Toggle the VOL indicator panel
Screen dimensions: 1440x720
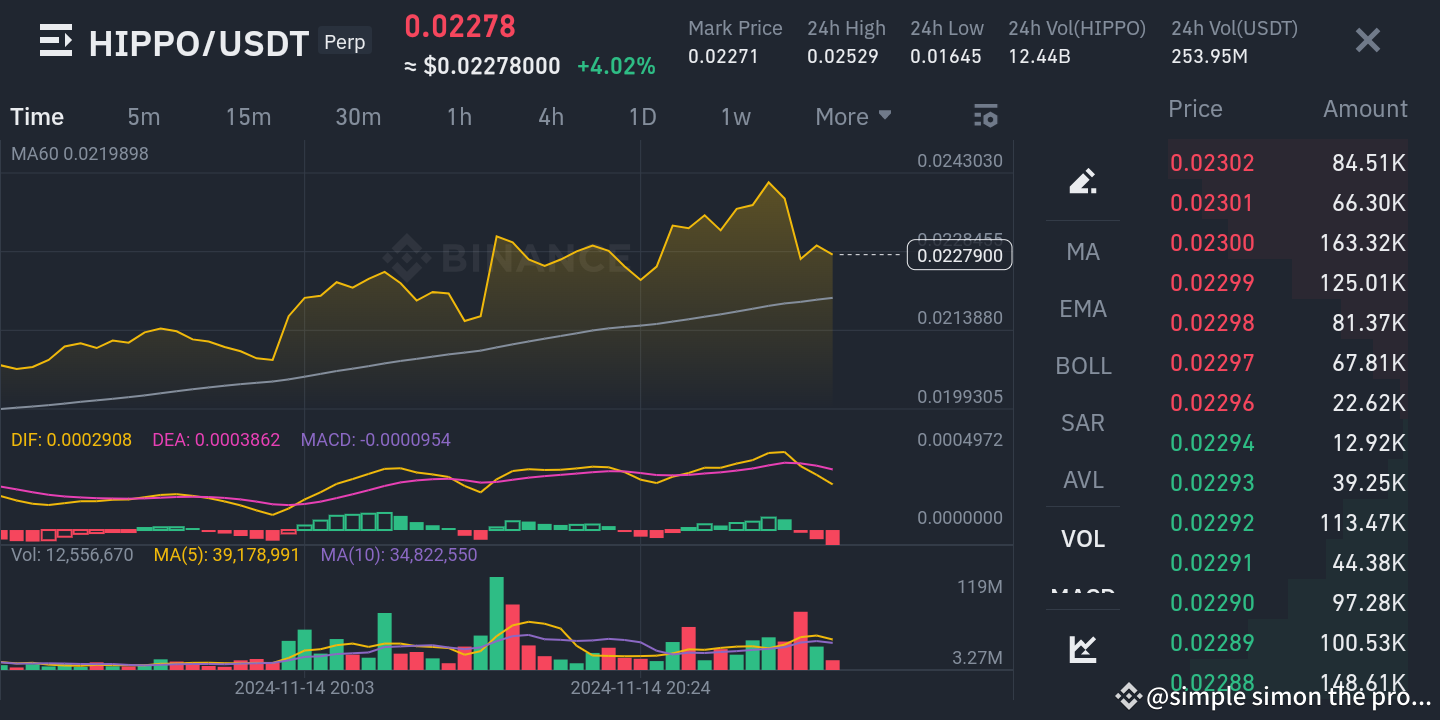[x=1083, y=538]
